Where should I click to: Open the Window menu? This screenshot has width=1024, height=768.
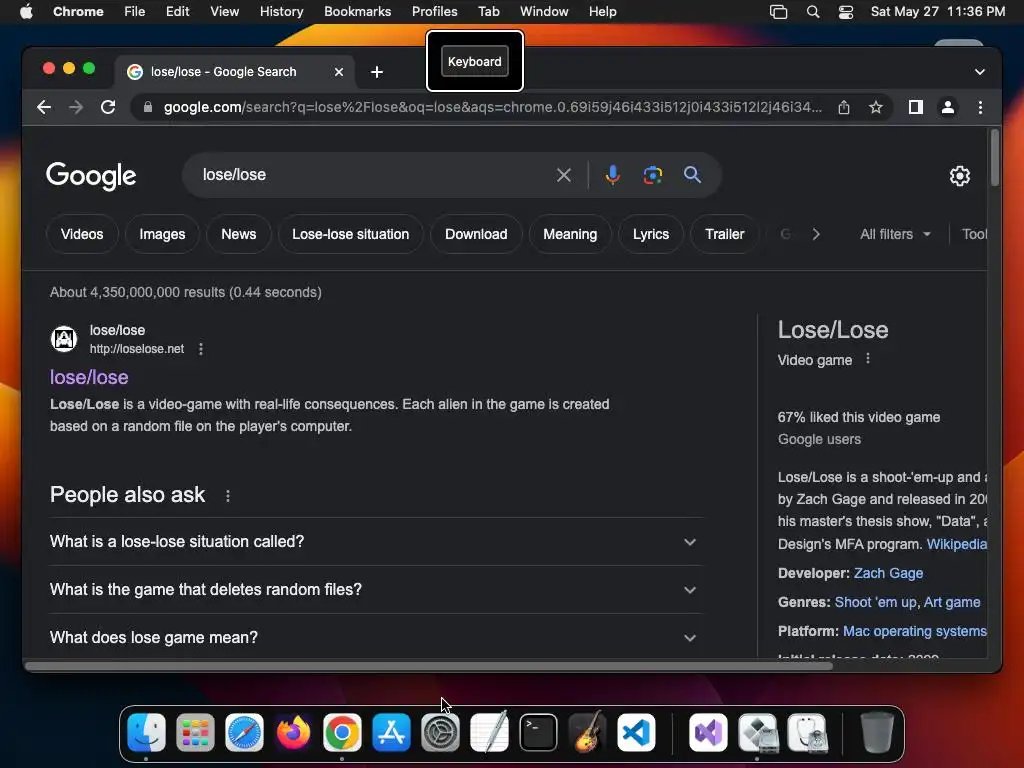tap(544, 12)
